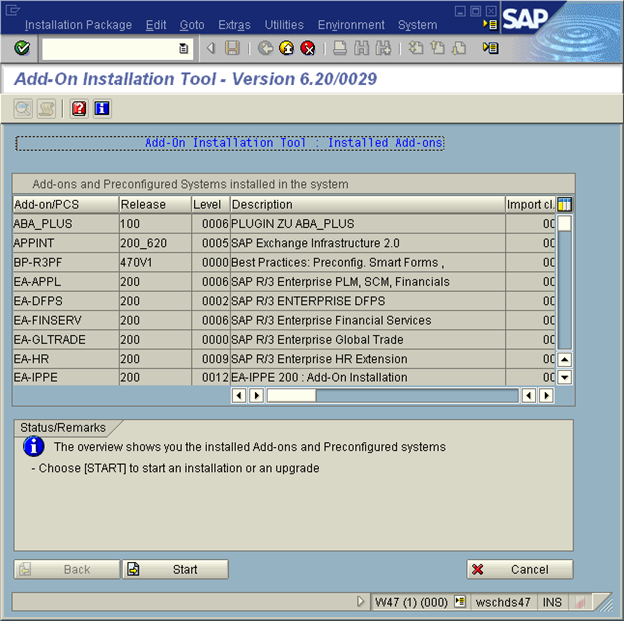Open the Installation Package menu
This screenshot has width=624, height=621.
tap(78, 25)
